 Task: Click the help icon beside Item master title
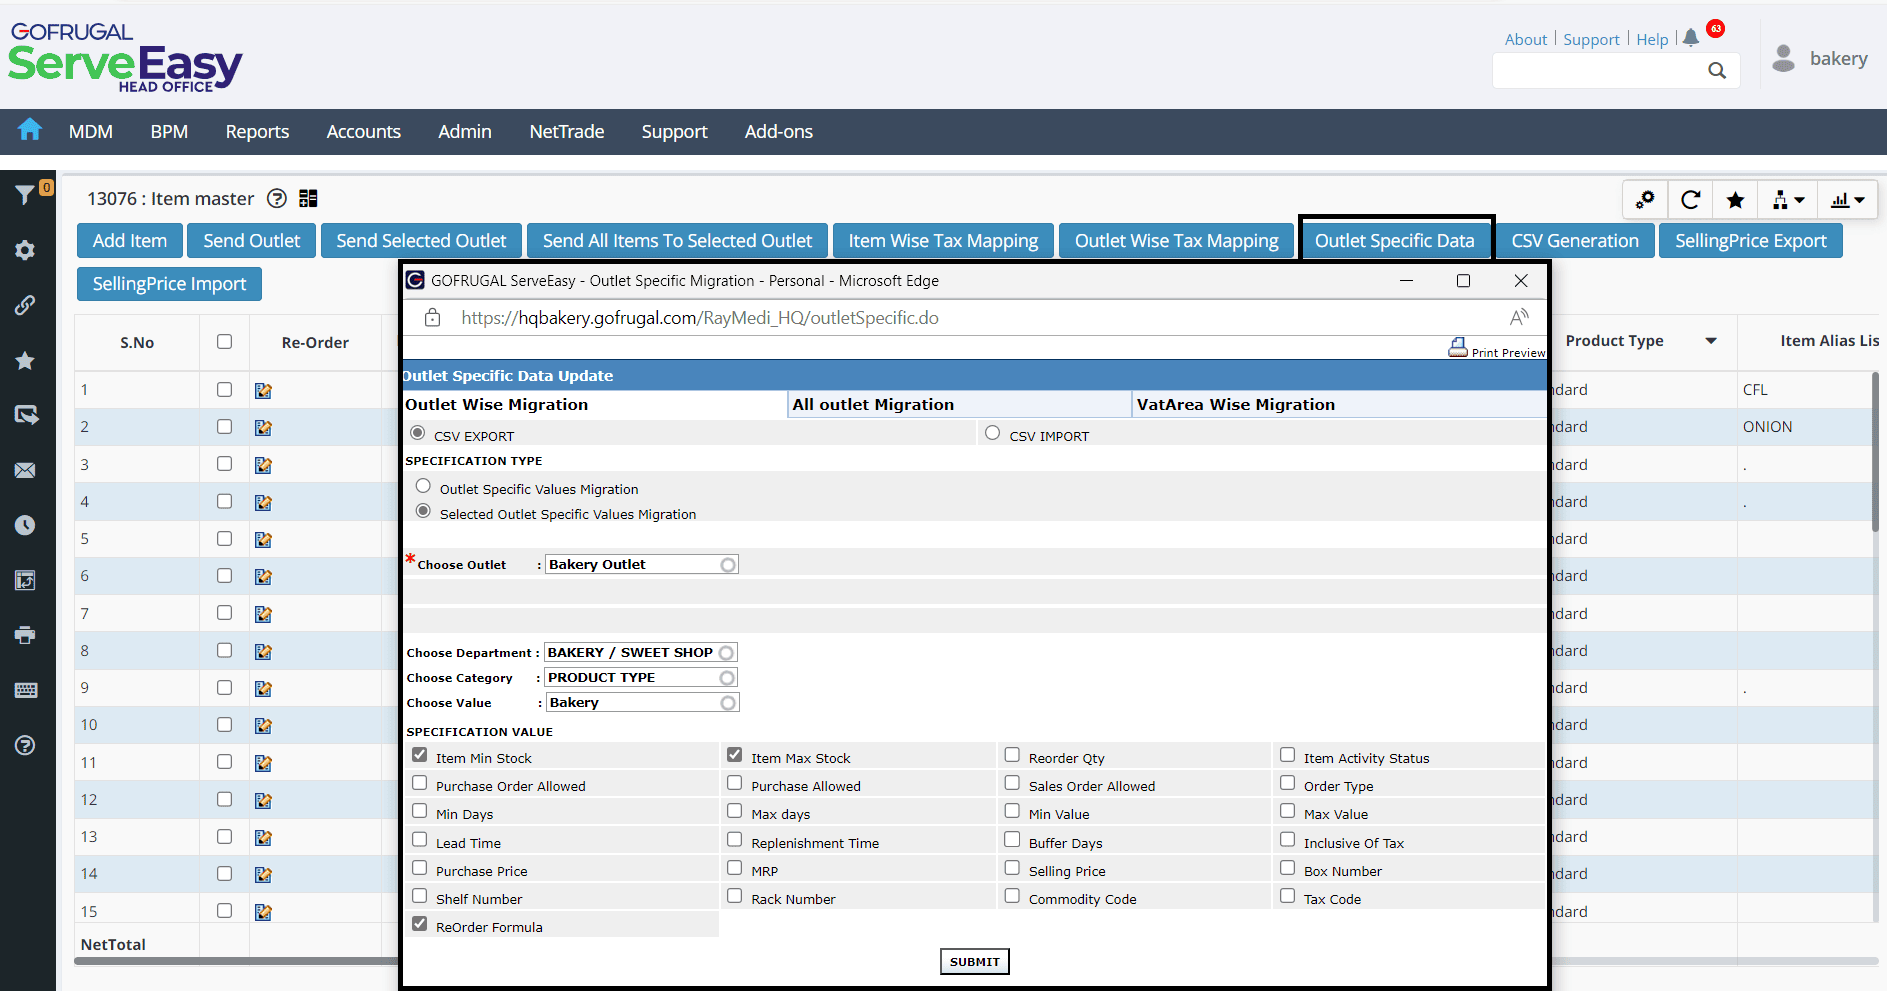277,198
